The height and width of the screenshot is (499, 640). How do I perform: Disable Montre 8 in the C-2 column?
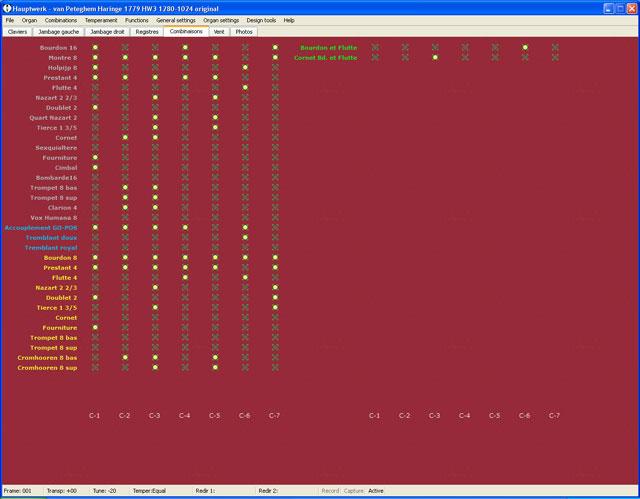(x=125, y=57)
